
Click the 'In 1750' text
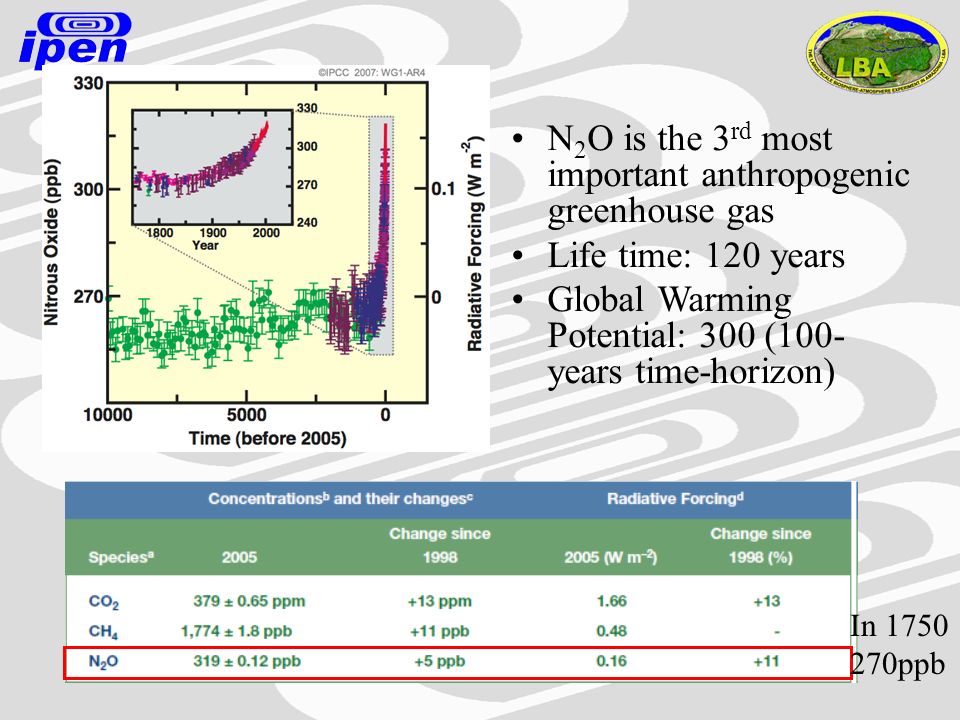click(x=899, y=626)
